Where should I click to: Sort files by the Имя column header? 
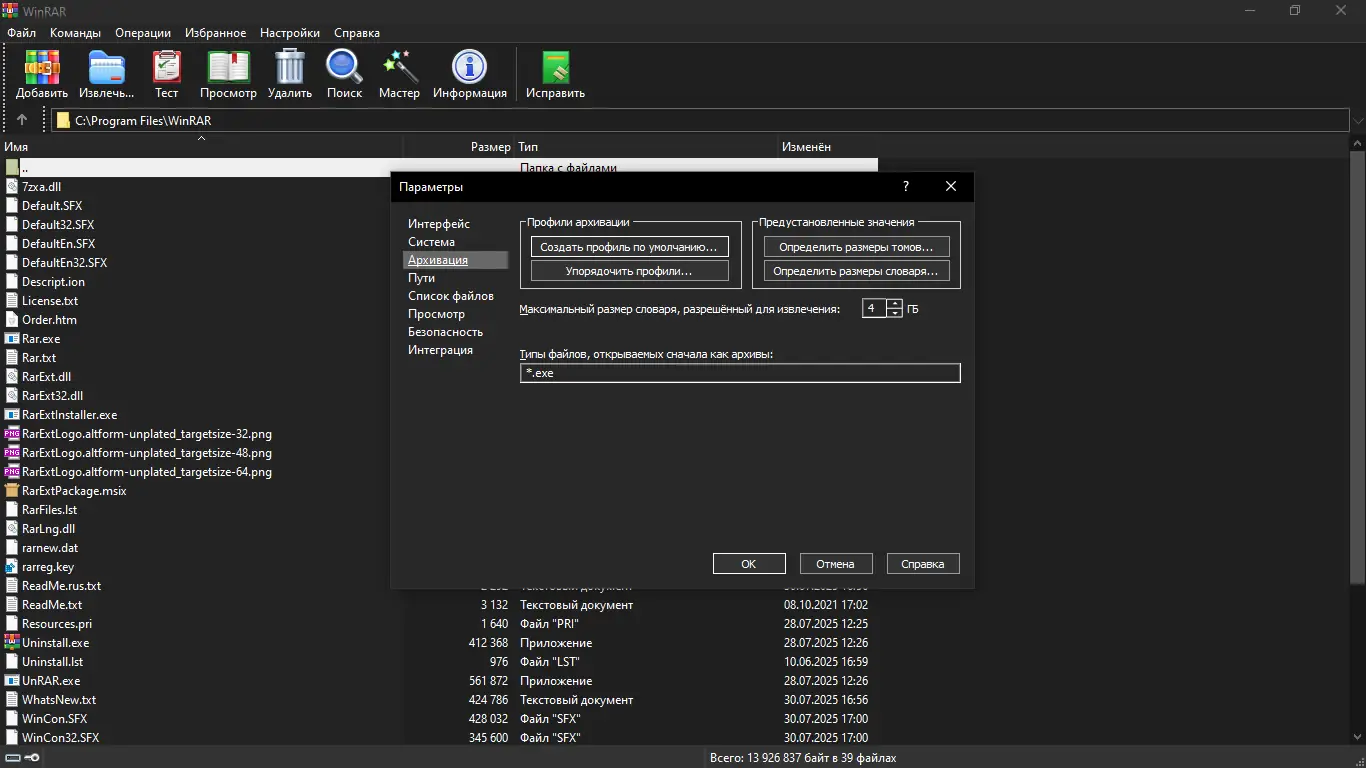pos(201,147)
